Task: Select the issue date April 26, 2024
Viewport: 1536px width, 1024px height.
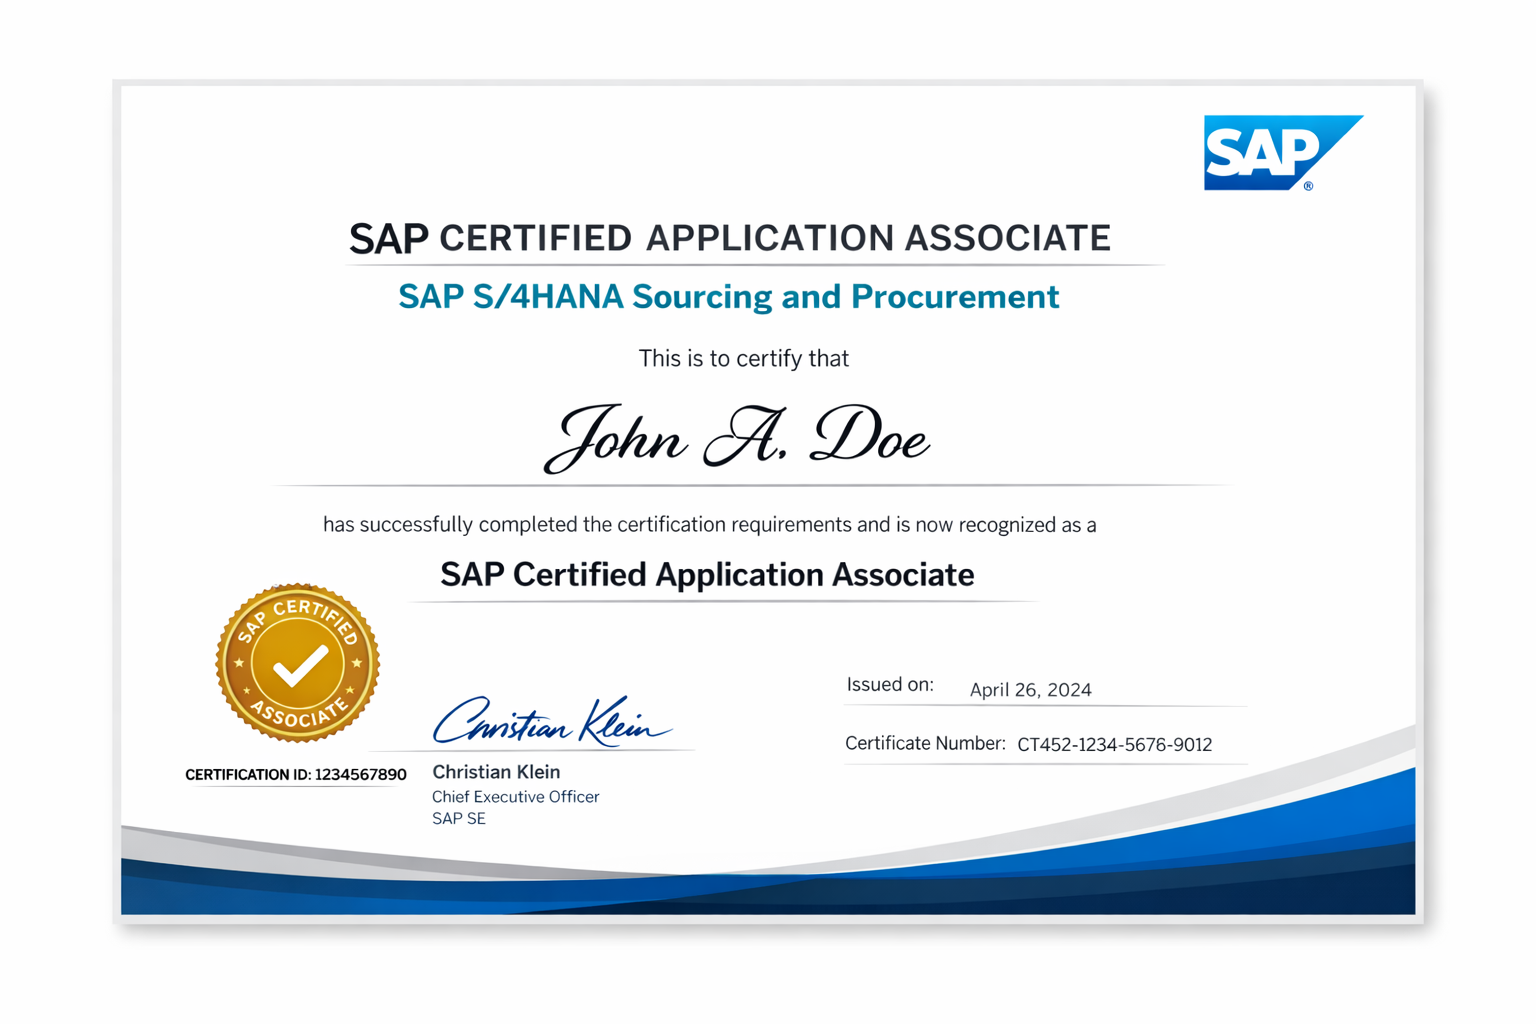Action: [x=1030, y=690]
